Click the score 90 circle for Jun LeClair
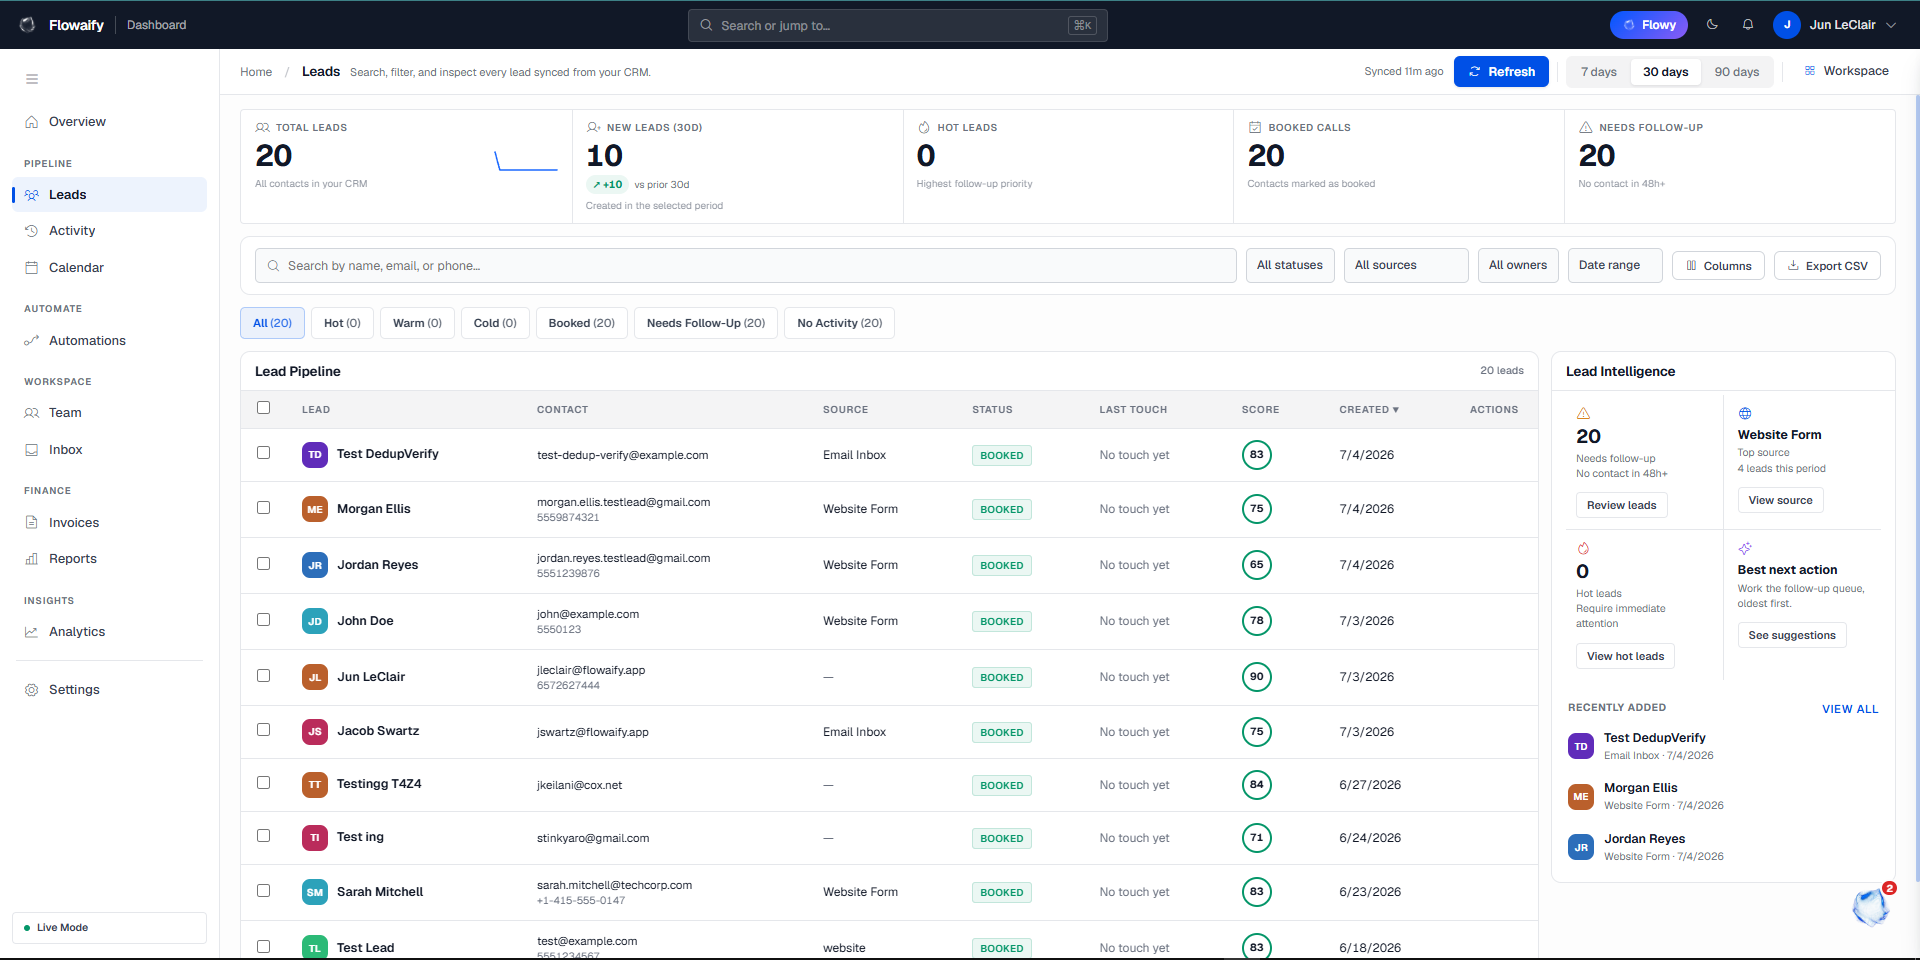Viewport: 1920px width, 960px height. click(x=1257, y=677)
